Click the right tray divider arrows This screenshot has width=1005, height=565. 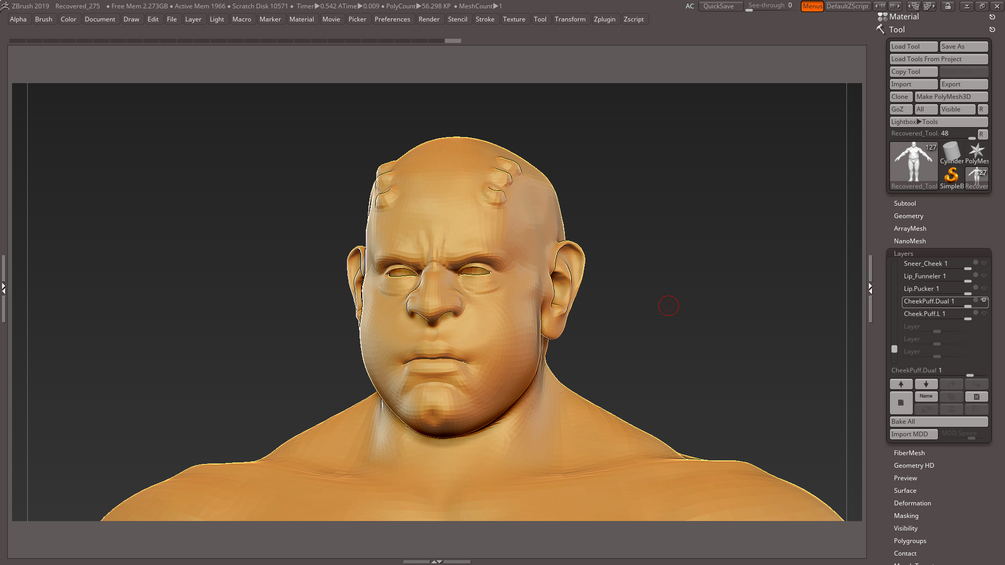(870, 288)
